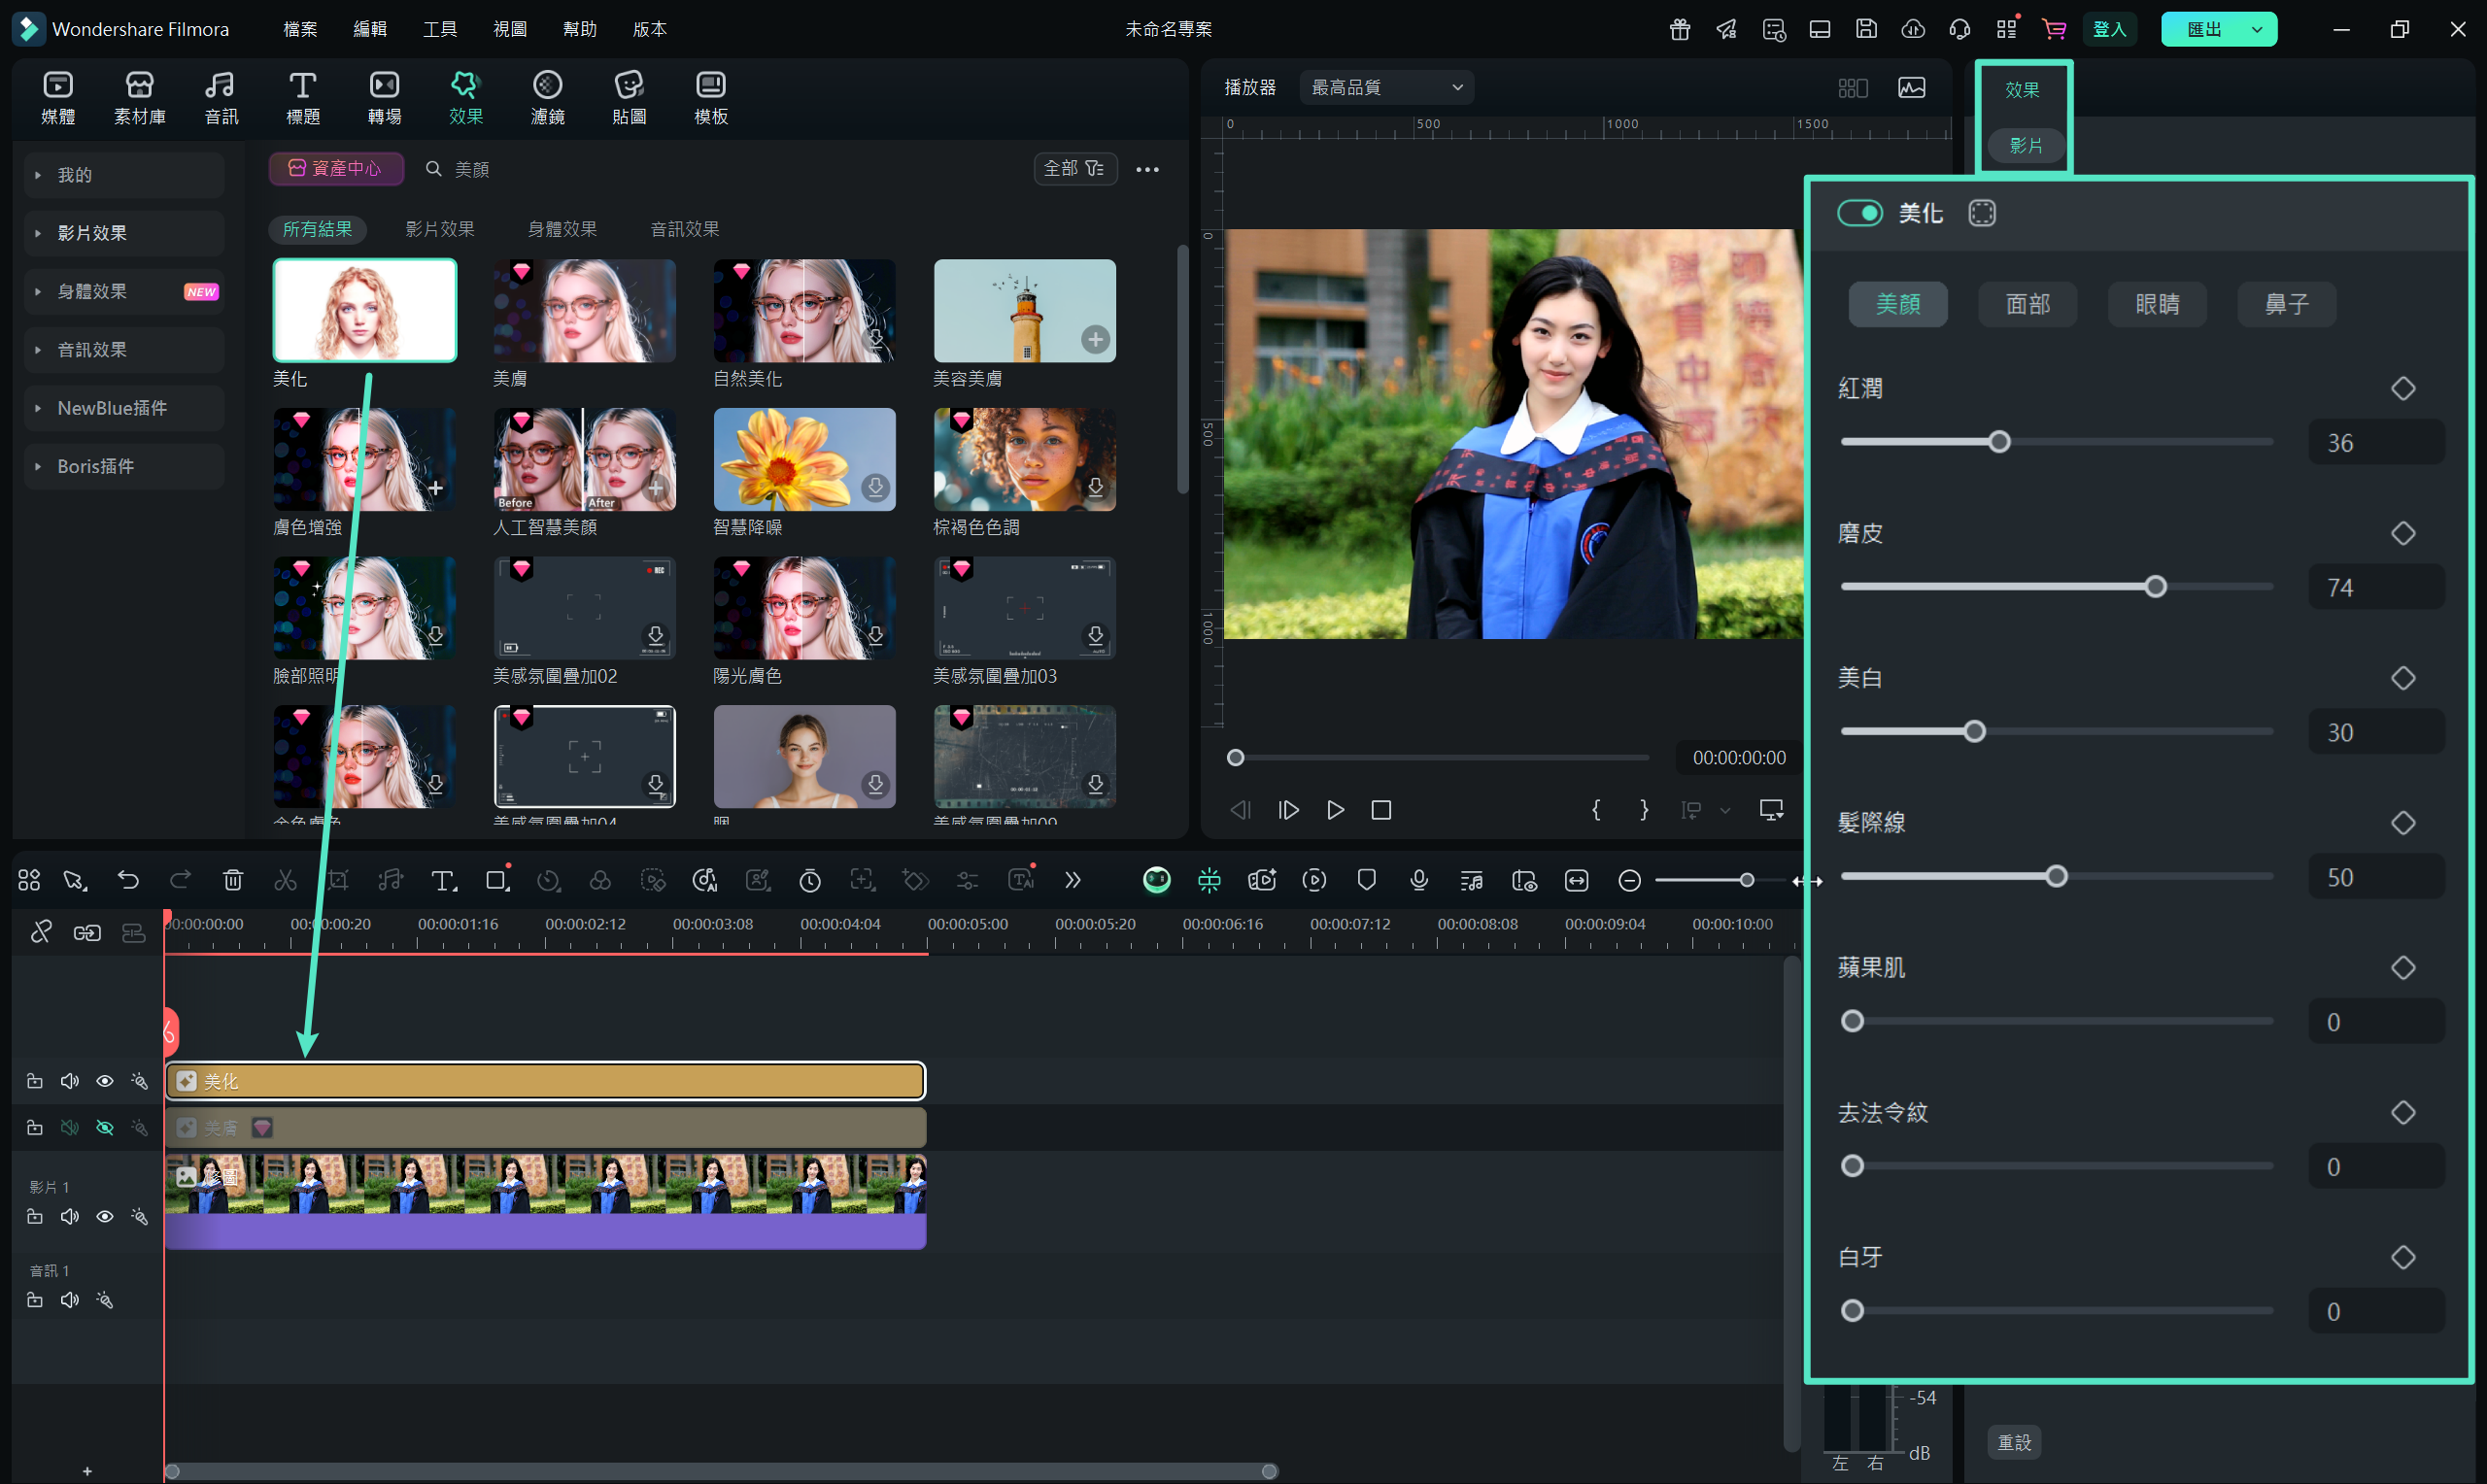The height and width of the screenshot is (1484, 2487).
Task: Click the 磨皮 smoothing slider handle
Action: pyautogui.click(x=2155, y=587)
